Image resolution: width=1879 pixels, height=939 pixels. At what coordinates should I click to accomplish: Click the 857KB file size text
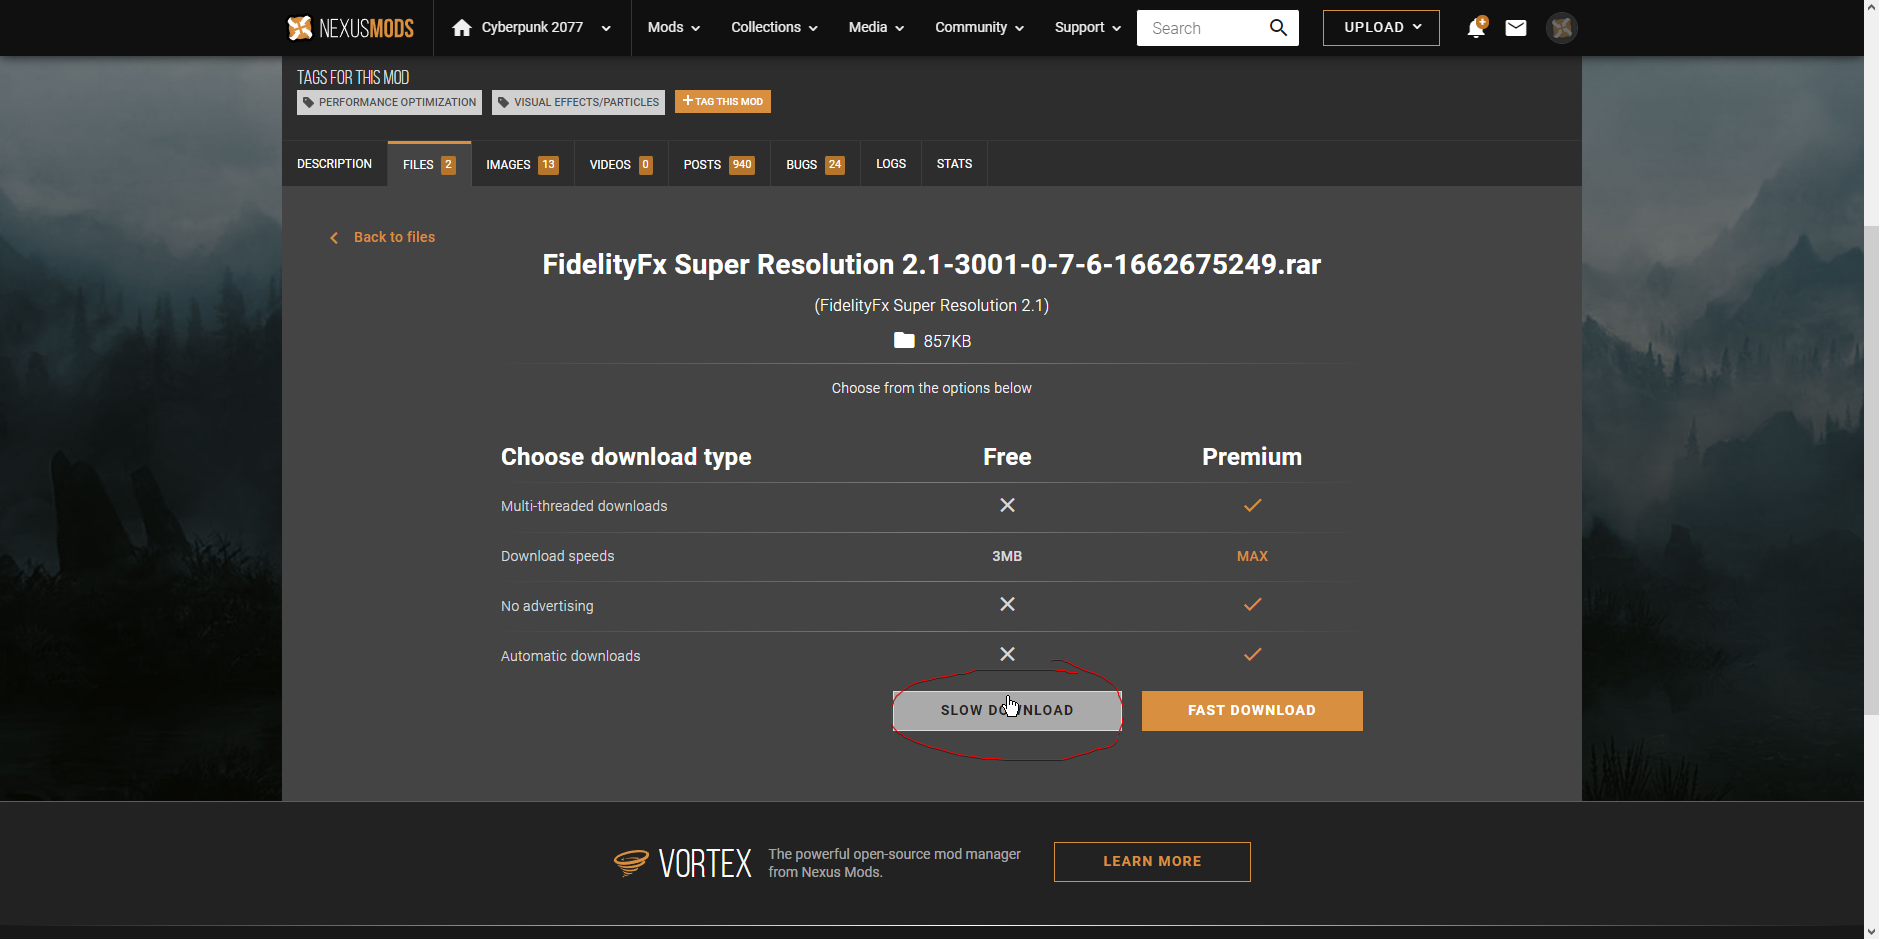pos(947,341)
